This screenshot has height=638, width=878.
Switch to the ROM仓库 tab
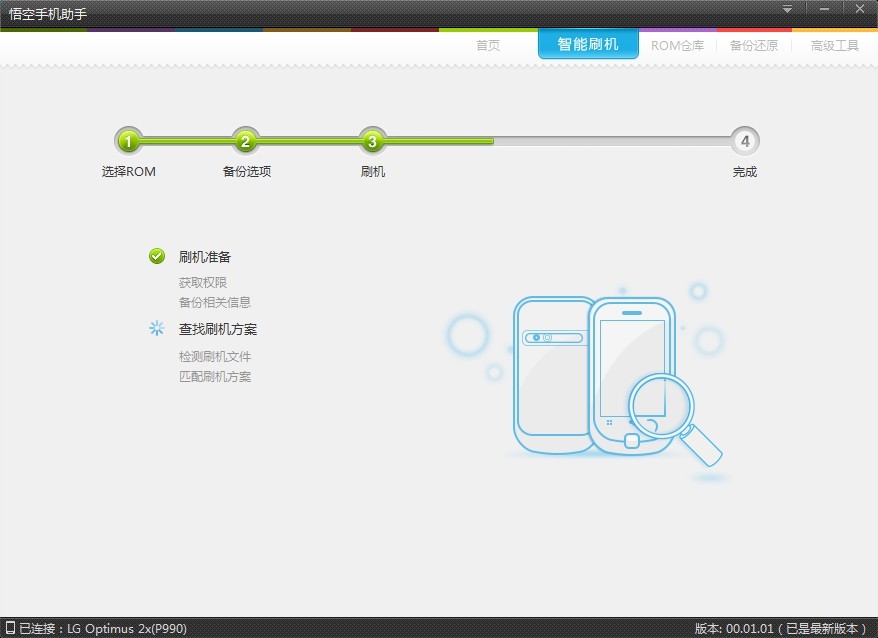pyautogui.click(x=677, y=45)
